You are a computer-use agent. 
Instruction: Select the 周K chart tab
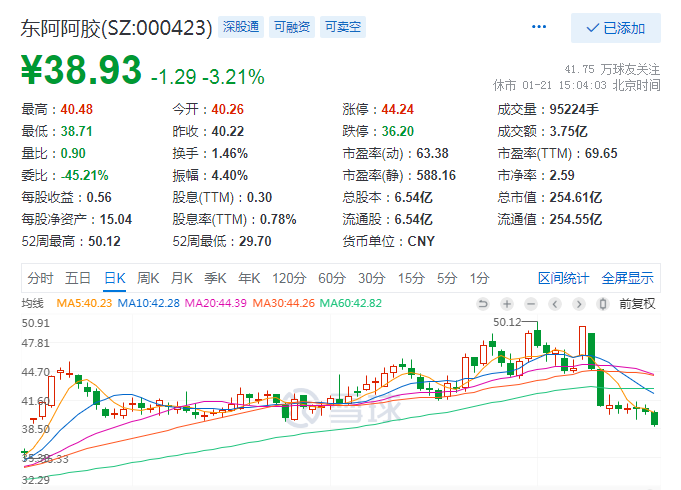tap(148, 278)
